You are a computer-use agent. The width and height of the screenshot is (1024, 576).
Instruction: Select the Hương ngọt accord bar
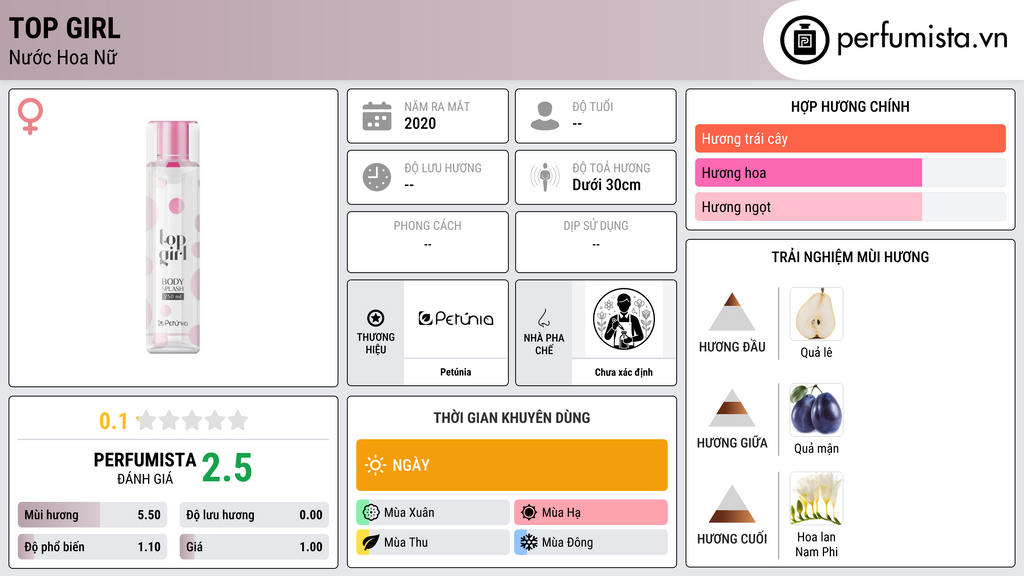(850, 206)
